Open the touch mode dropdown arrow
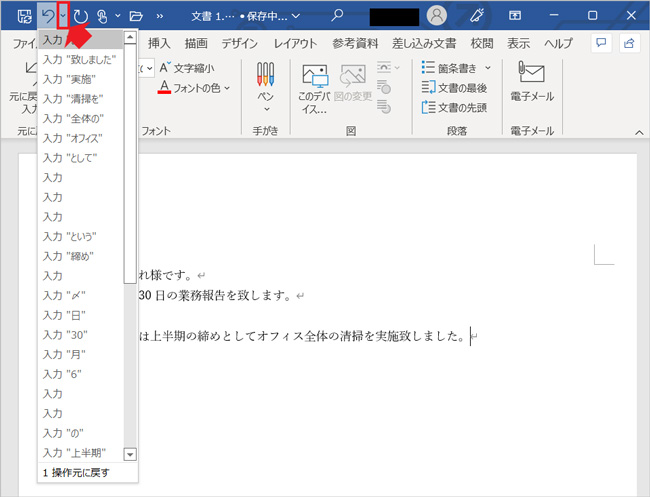The height and width of the screenshot is (497, 650). 118,16
